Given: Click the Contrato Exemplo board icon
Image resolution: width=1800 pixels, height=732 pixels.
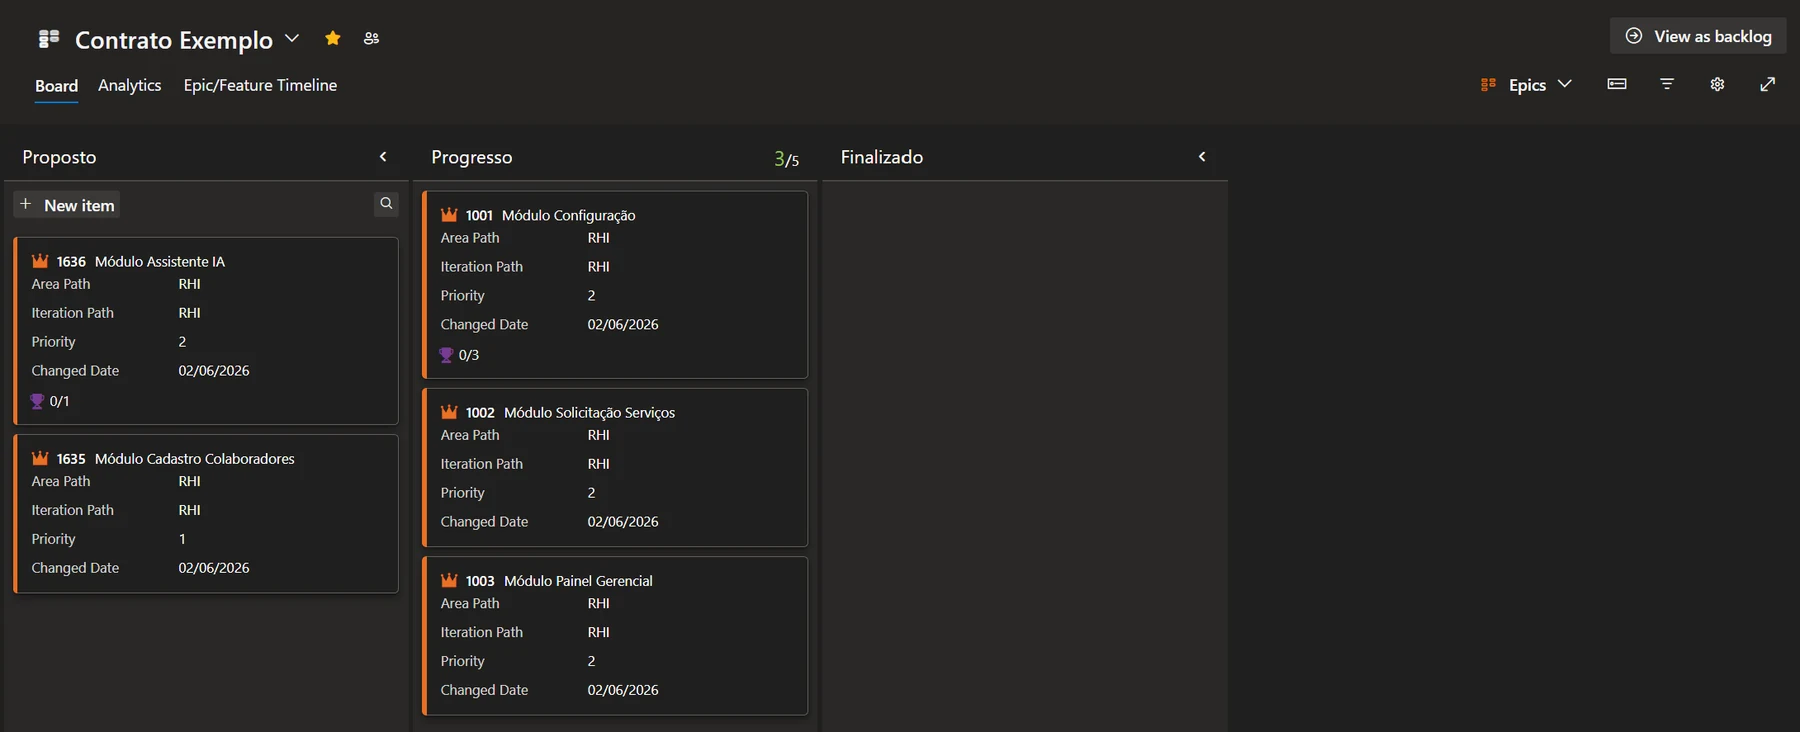Looking at the screenshot, I should (x=49, y=39).
